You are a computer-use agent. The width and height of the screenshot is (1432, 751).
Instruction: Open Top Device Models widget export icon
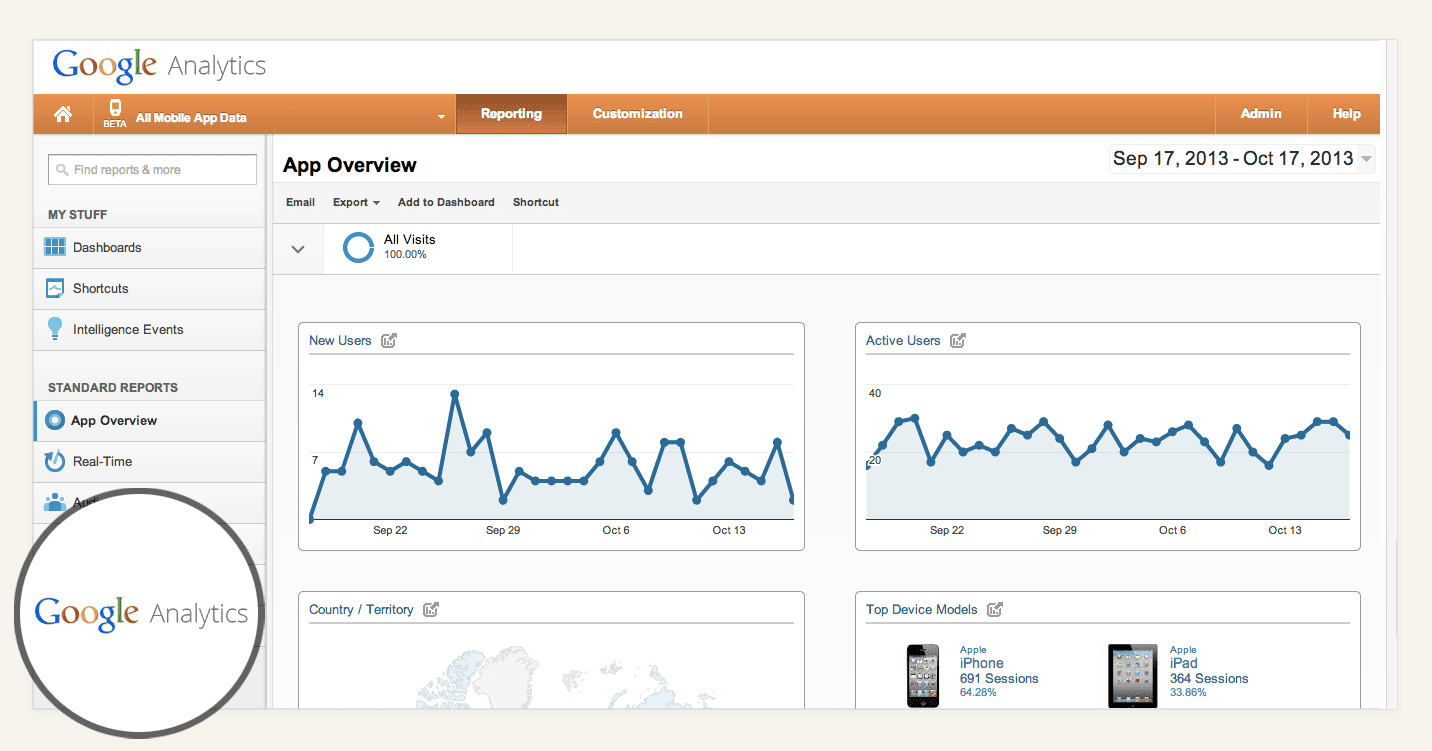pos(995,610)
